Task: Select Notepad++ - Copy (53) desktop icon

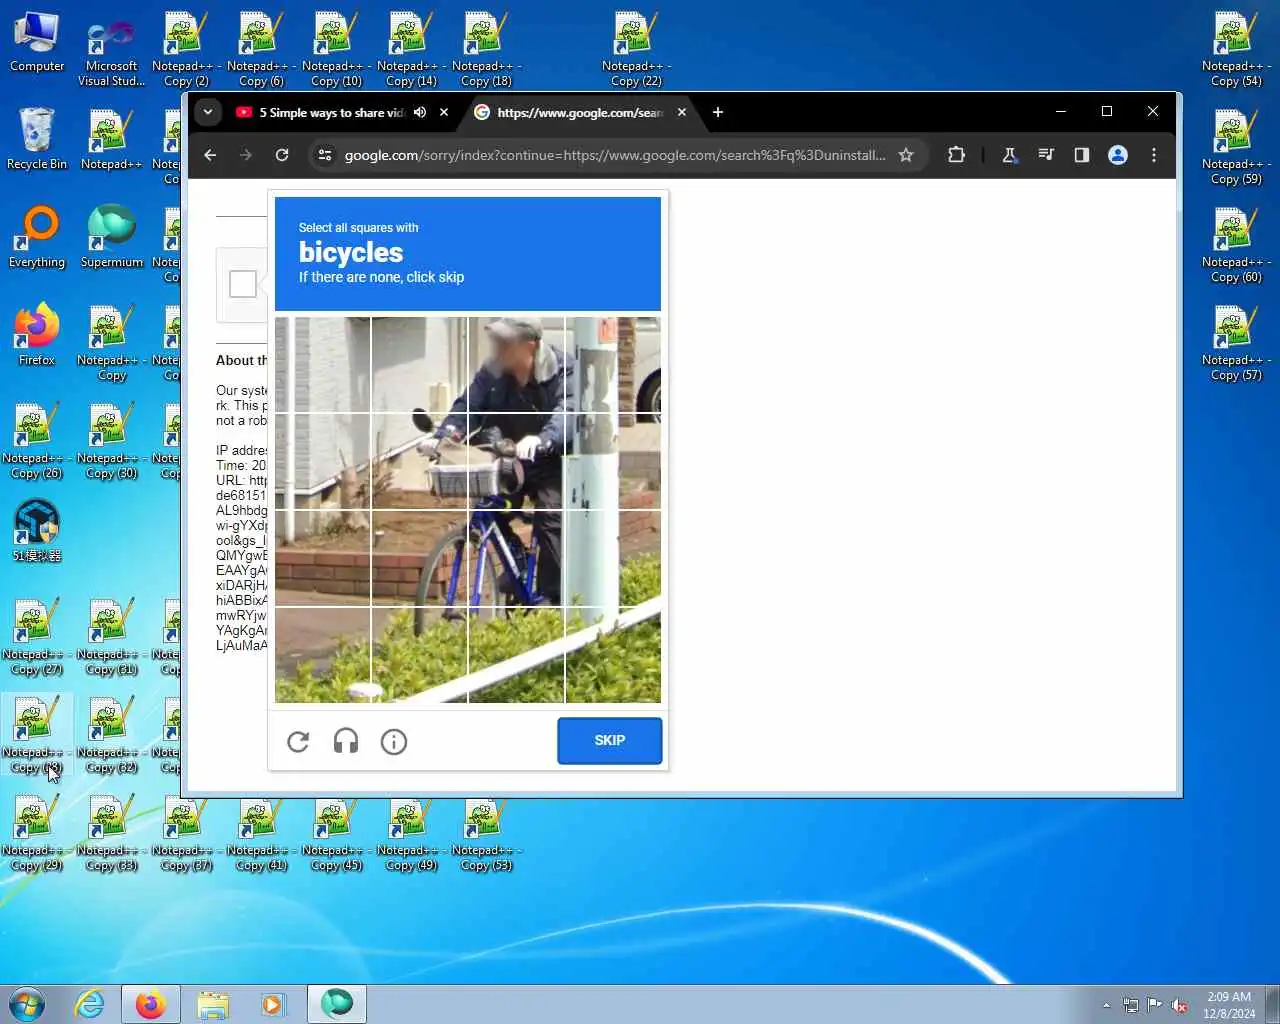Action: (x=486, y=834)
